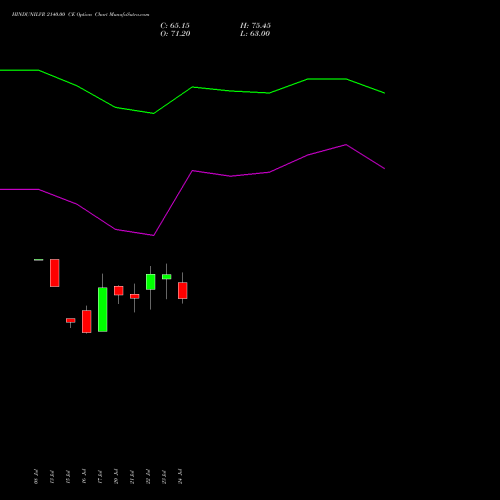Click the '22 Jul' date axis label
This screenshot has width=500, height=500.
pyautogui.click(x=148, y=476)
